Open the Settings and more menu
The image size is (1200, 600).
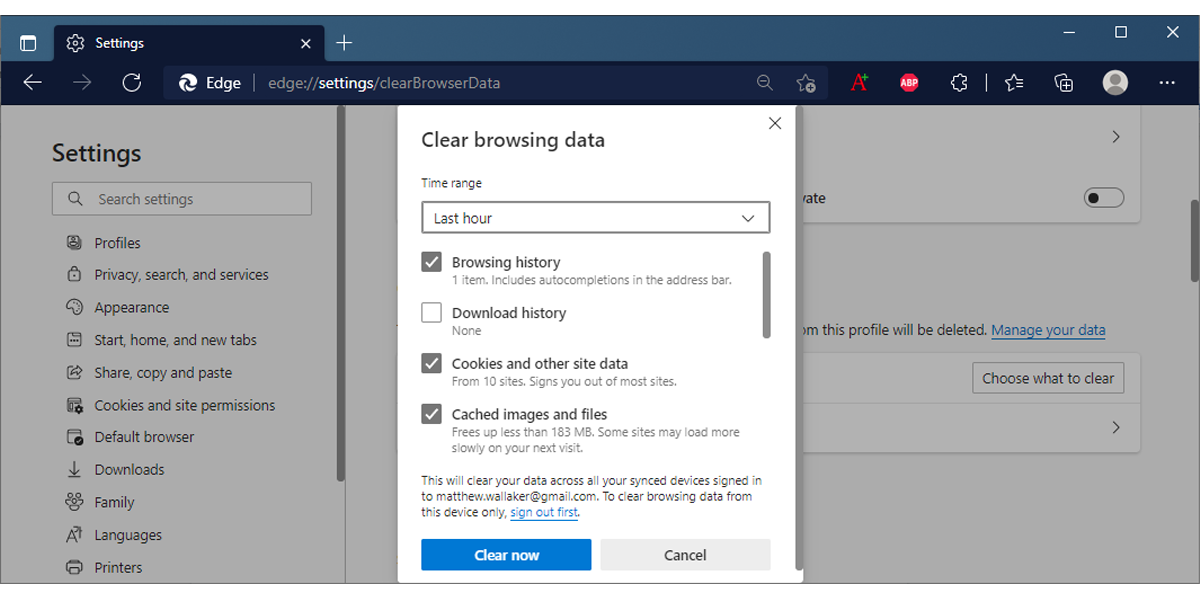click(1166, 83)
